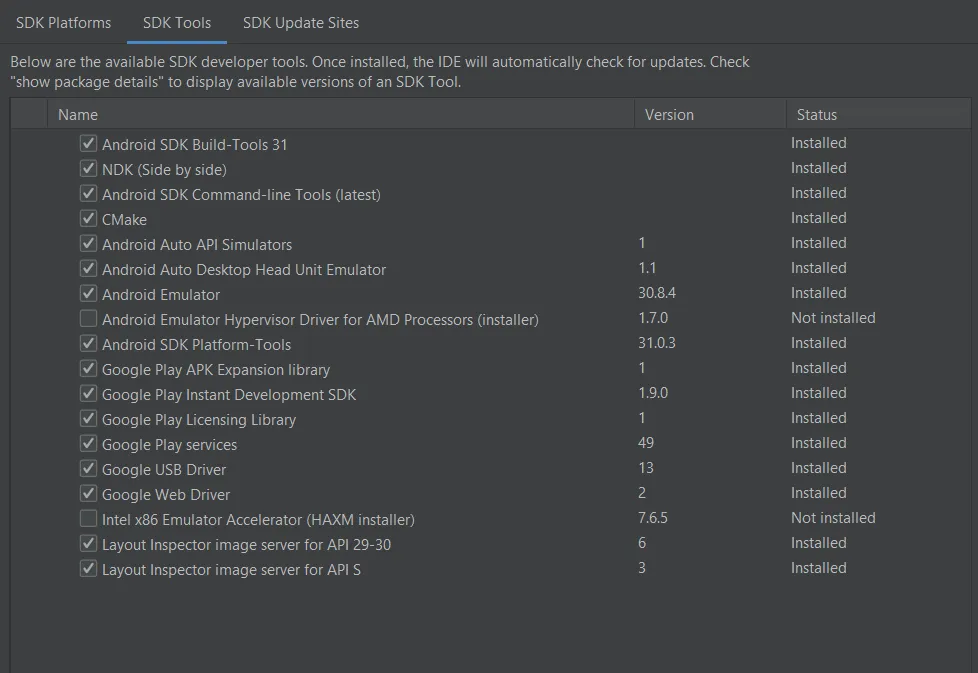This screenshot has width=978, height=673.
Task: Toggle the CMake checkbox
Action: click(x=89, y=219)
